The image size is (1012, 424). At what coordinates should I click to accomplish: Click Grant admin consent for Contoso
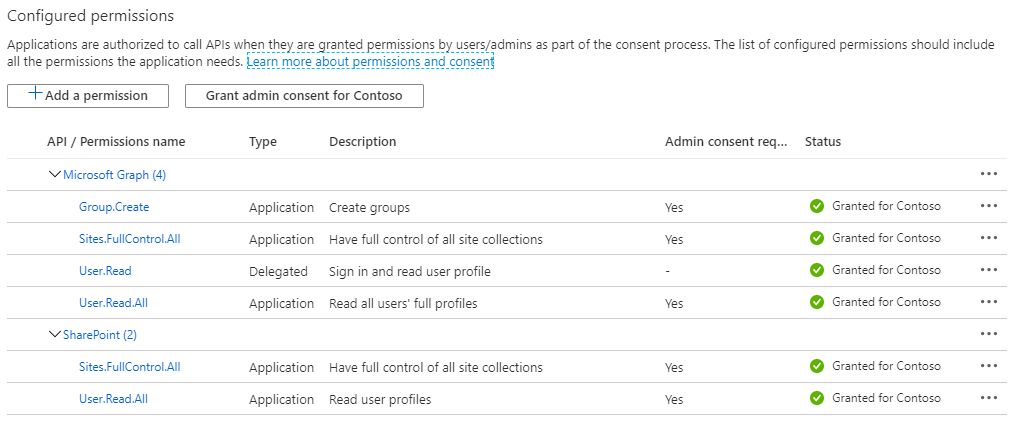coord(304,95)
